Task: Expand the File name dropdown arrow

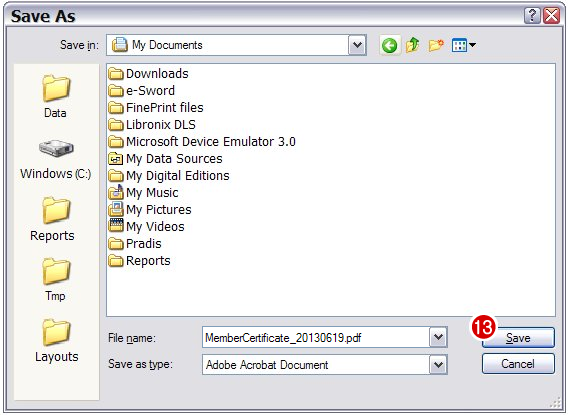Action: tap(438, 338)
